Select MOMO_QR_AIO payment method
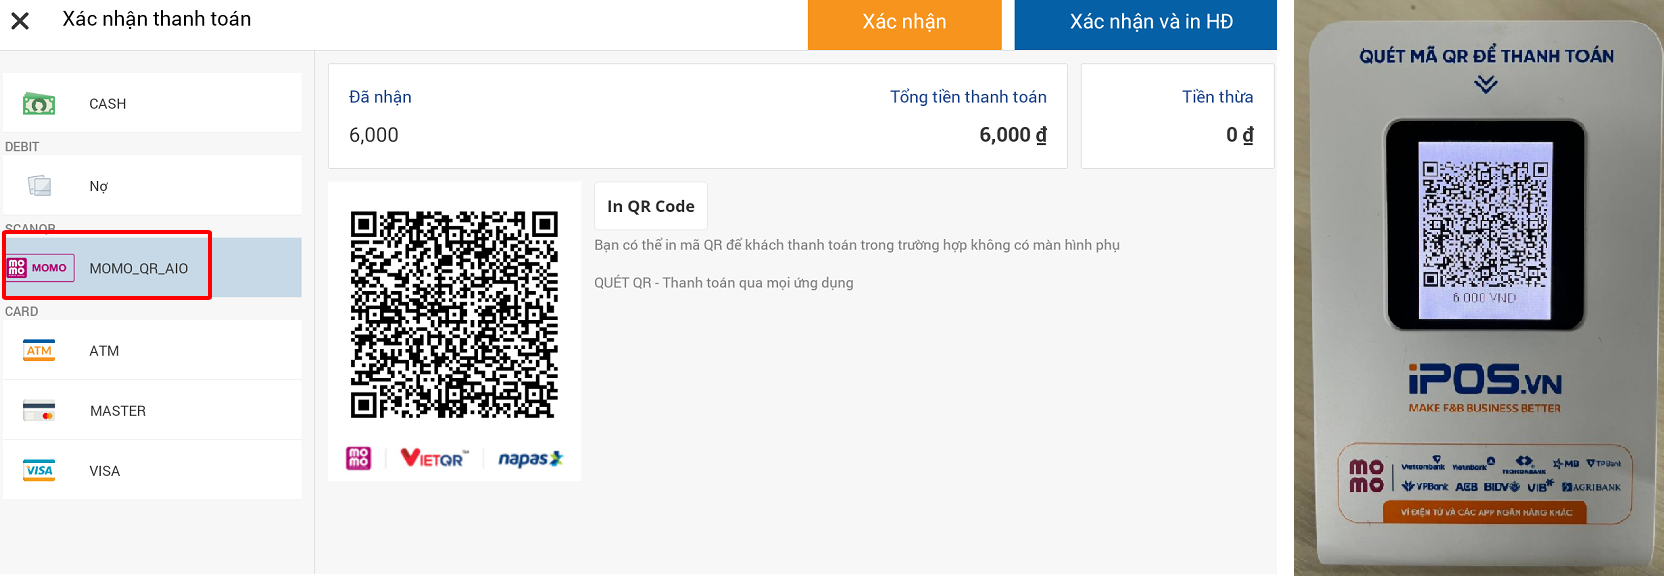This screenshot has height=576, width=1664. (139, 269)
